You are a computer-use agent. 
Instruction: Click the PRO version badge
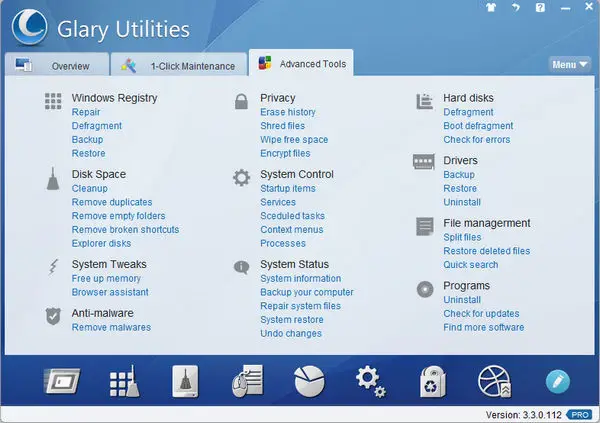pyautogui.click(x=580, y=415)
